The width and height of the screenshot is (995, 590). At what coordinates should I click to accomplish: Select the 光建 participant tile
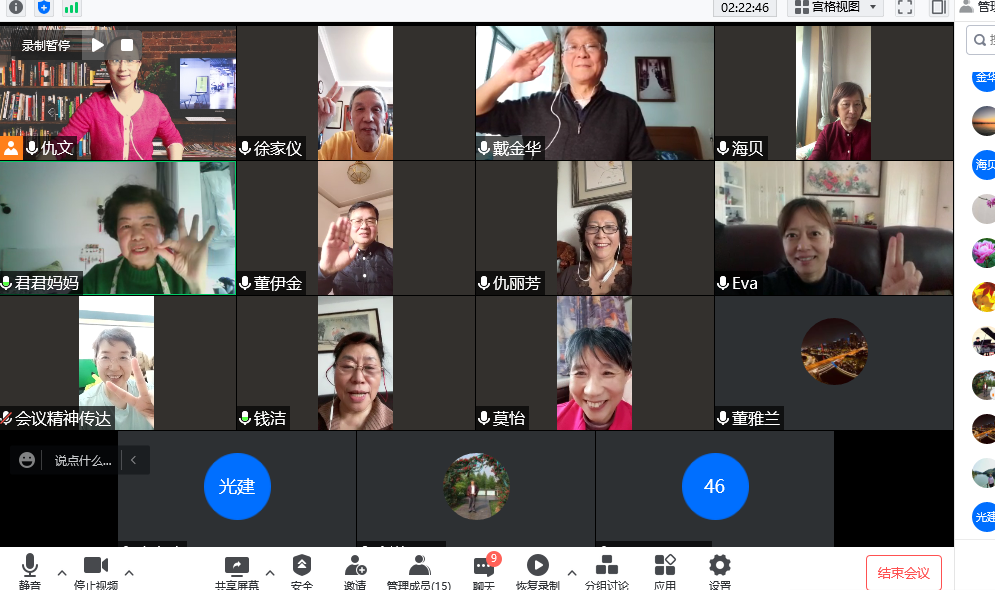[237, 487]
